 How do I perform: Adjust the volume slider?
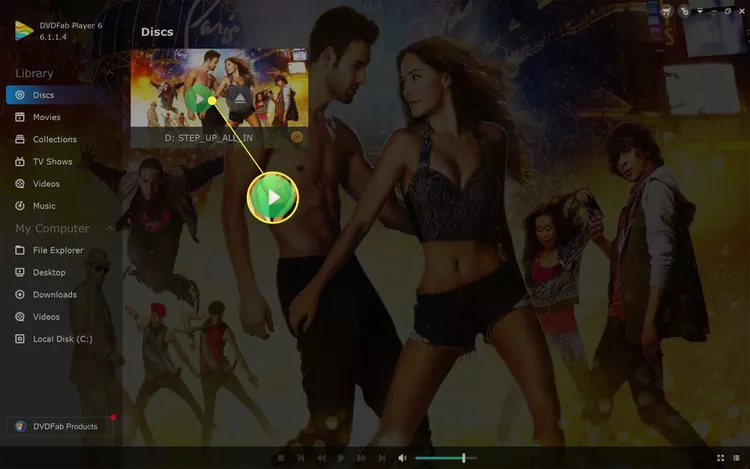446,458
